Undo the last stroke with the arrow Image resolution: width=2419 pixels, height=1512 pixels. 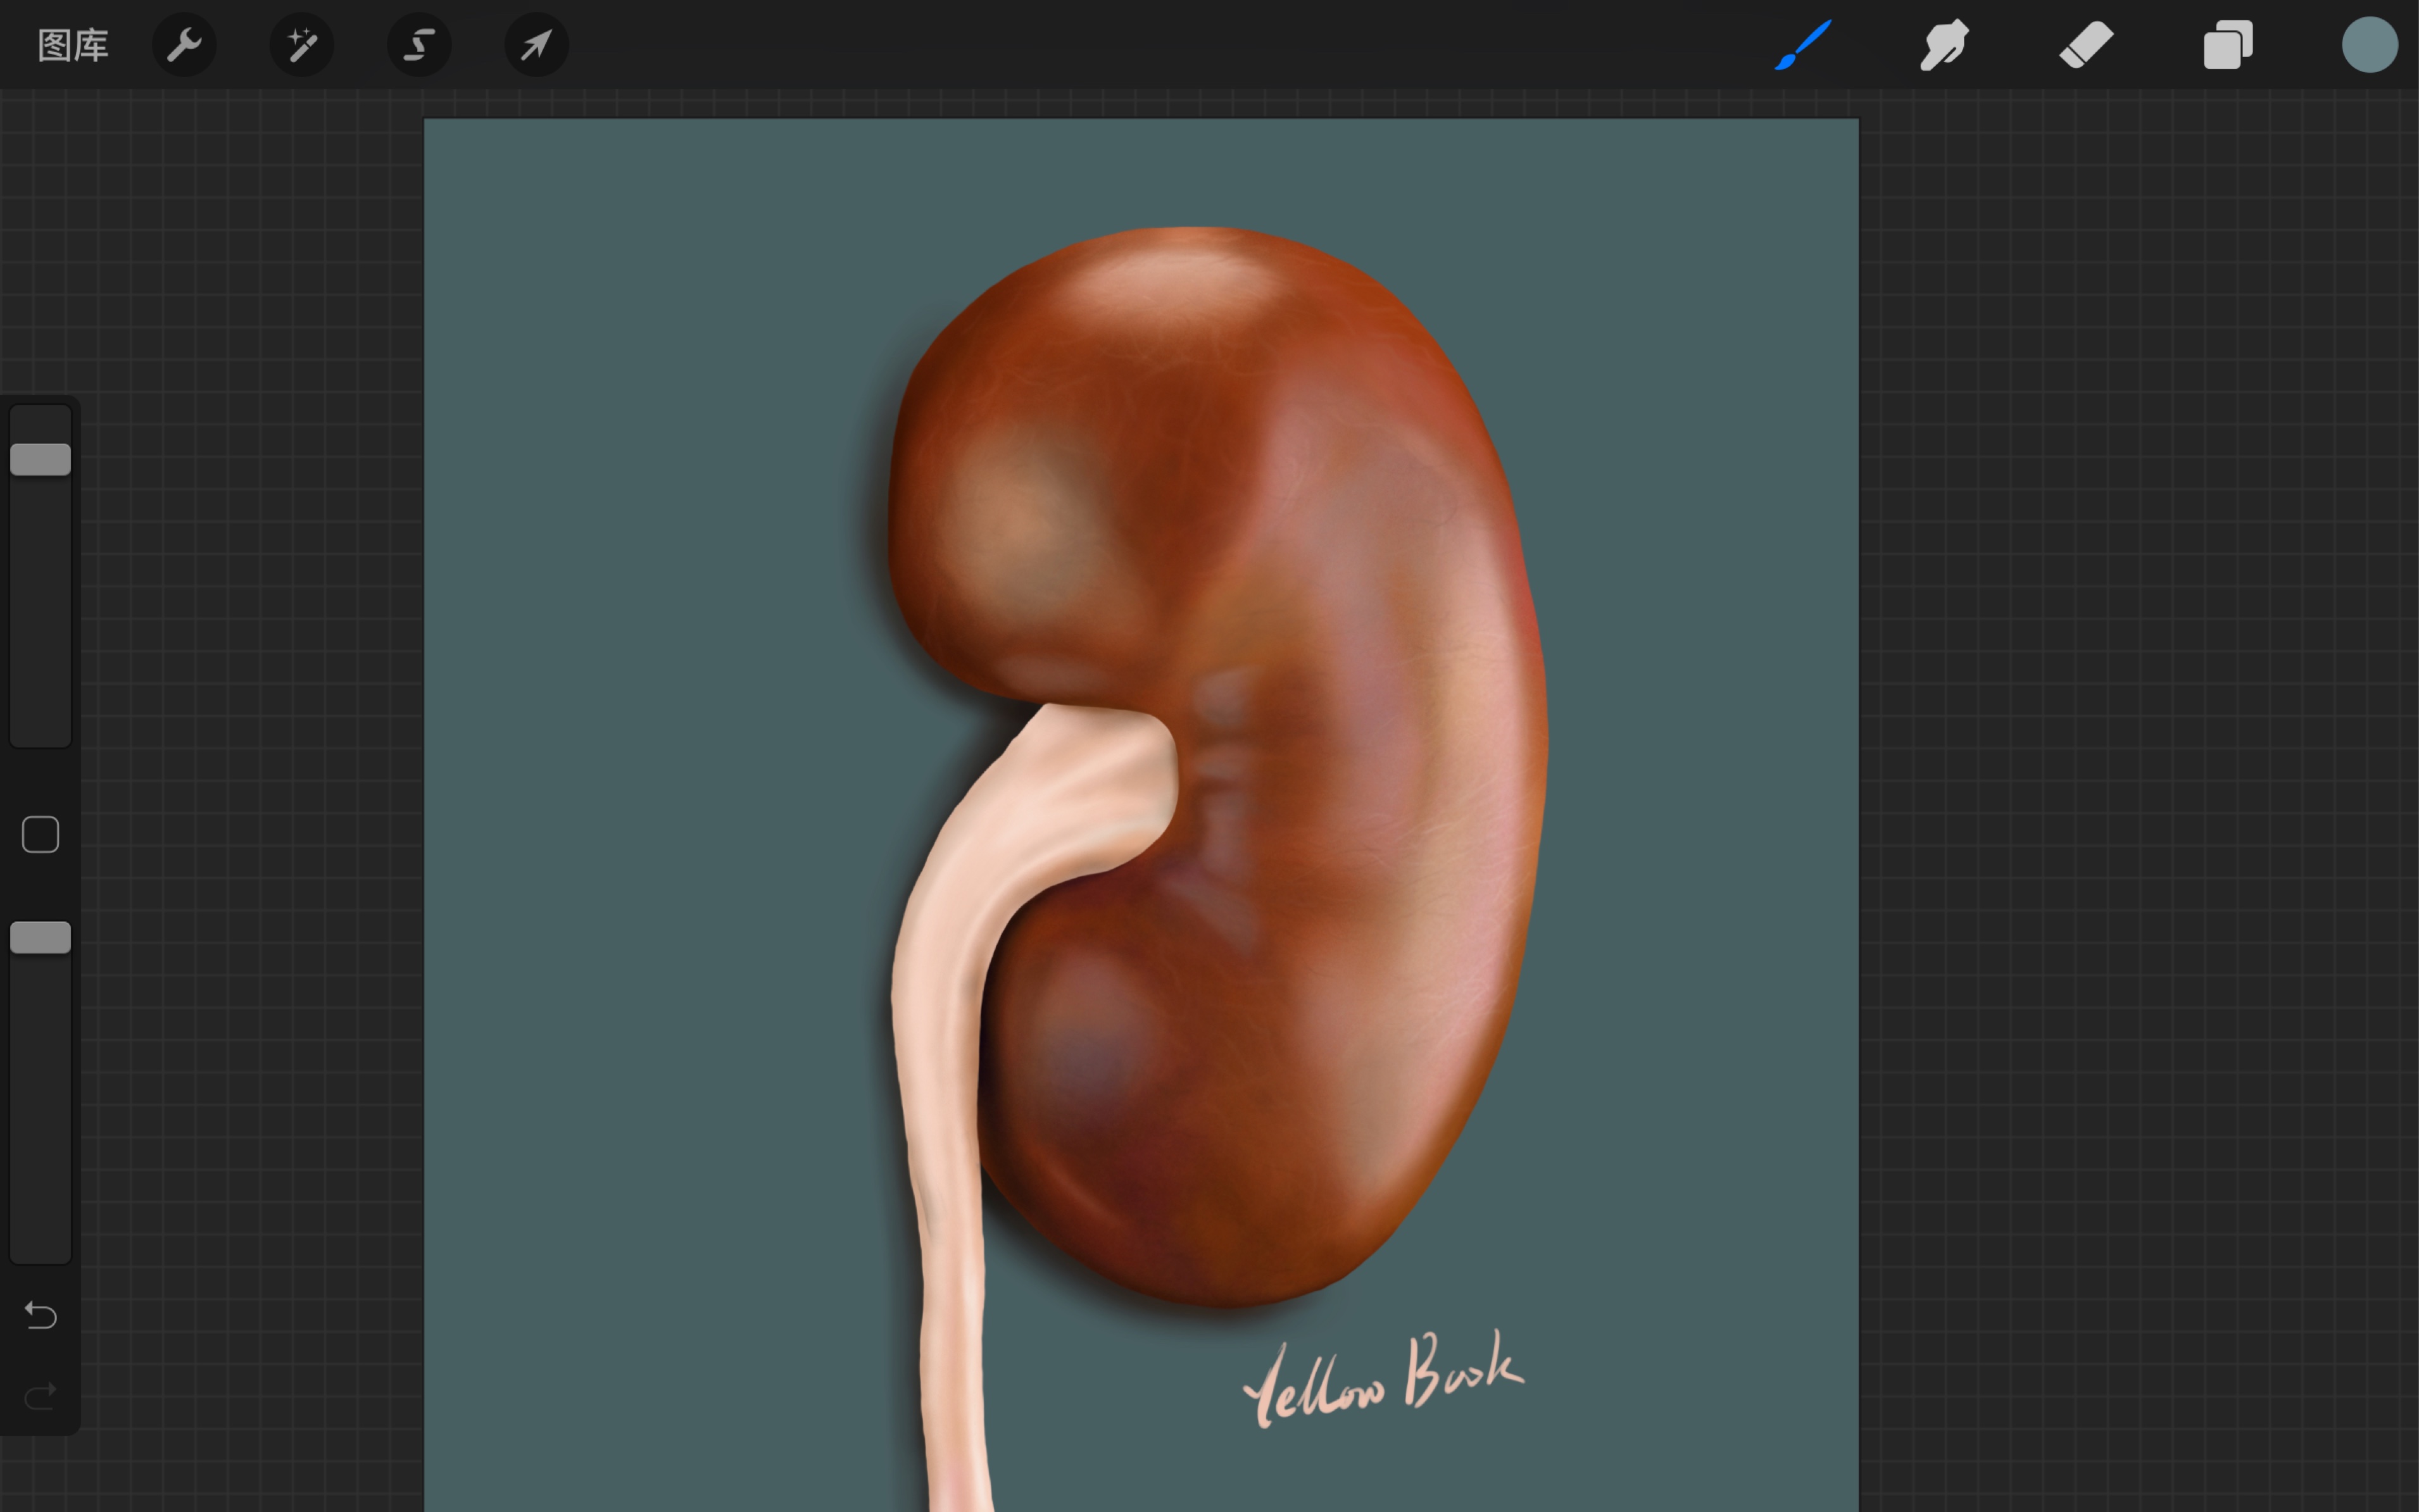41,1314
